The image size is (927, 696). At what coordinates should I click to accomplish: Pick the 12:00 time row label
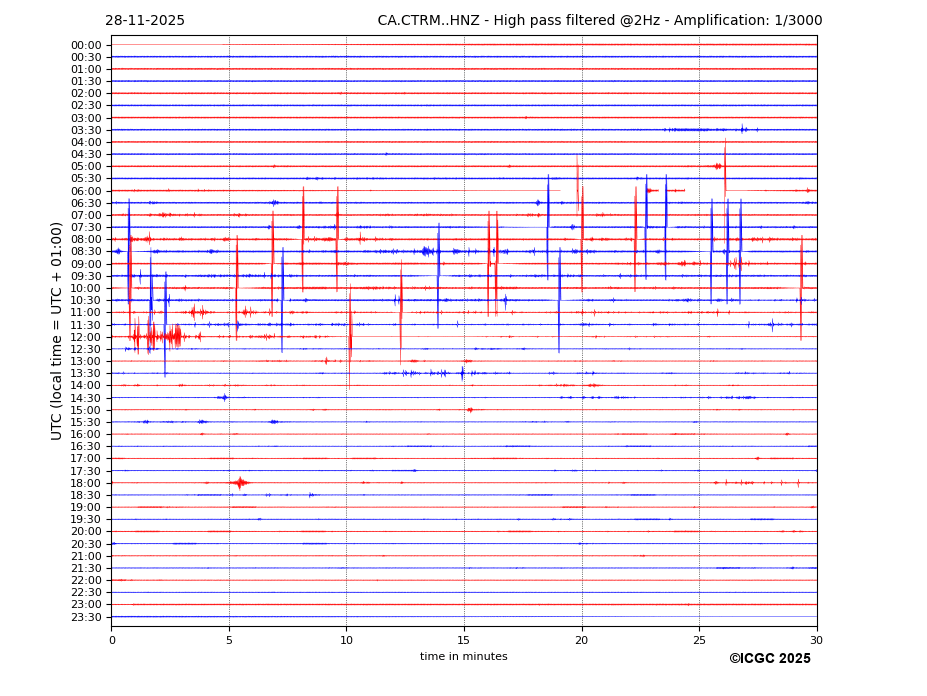coord(85,337)
